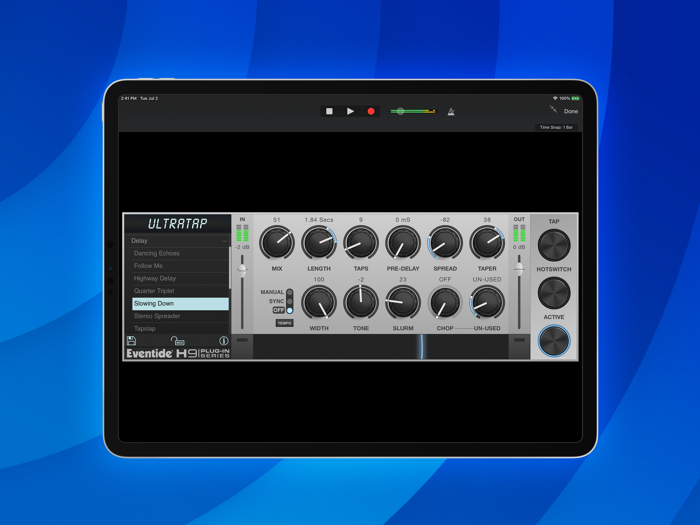Image resolution: width=700 pixels, height=525 pixels.
Task: Stop playback with the square button
Action: pyautogui.click(x=329, y=111)
